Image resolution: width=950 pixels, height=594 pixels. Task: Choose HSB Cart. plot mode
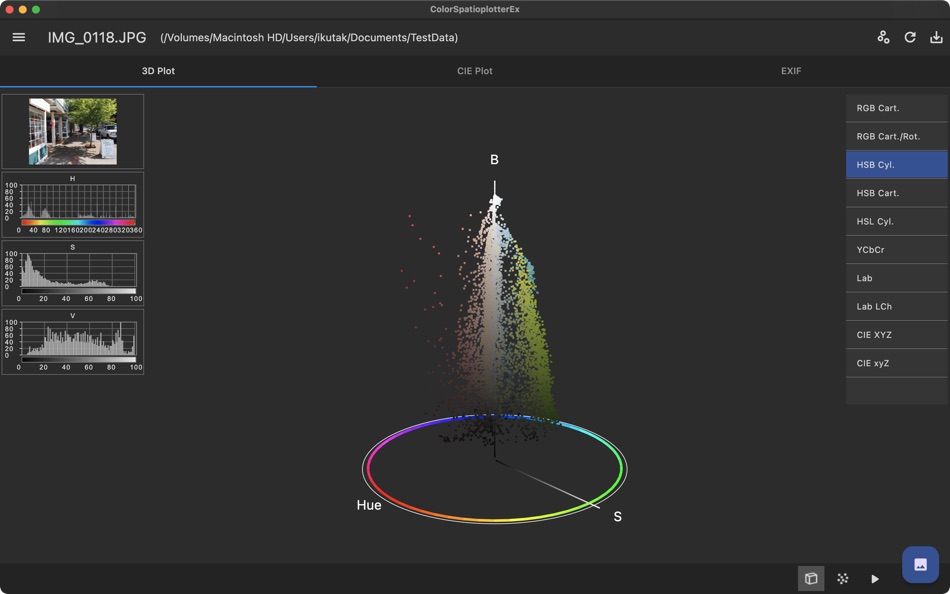pyautogui.click(x=896, y=193)
